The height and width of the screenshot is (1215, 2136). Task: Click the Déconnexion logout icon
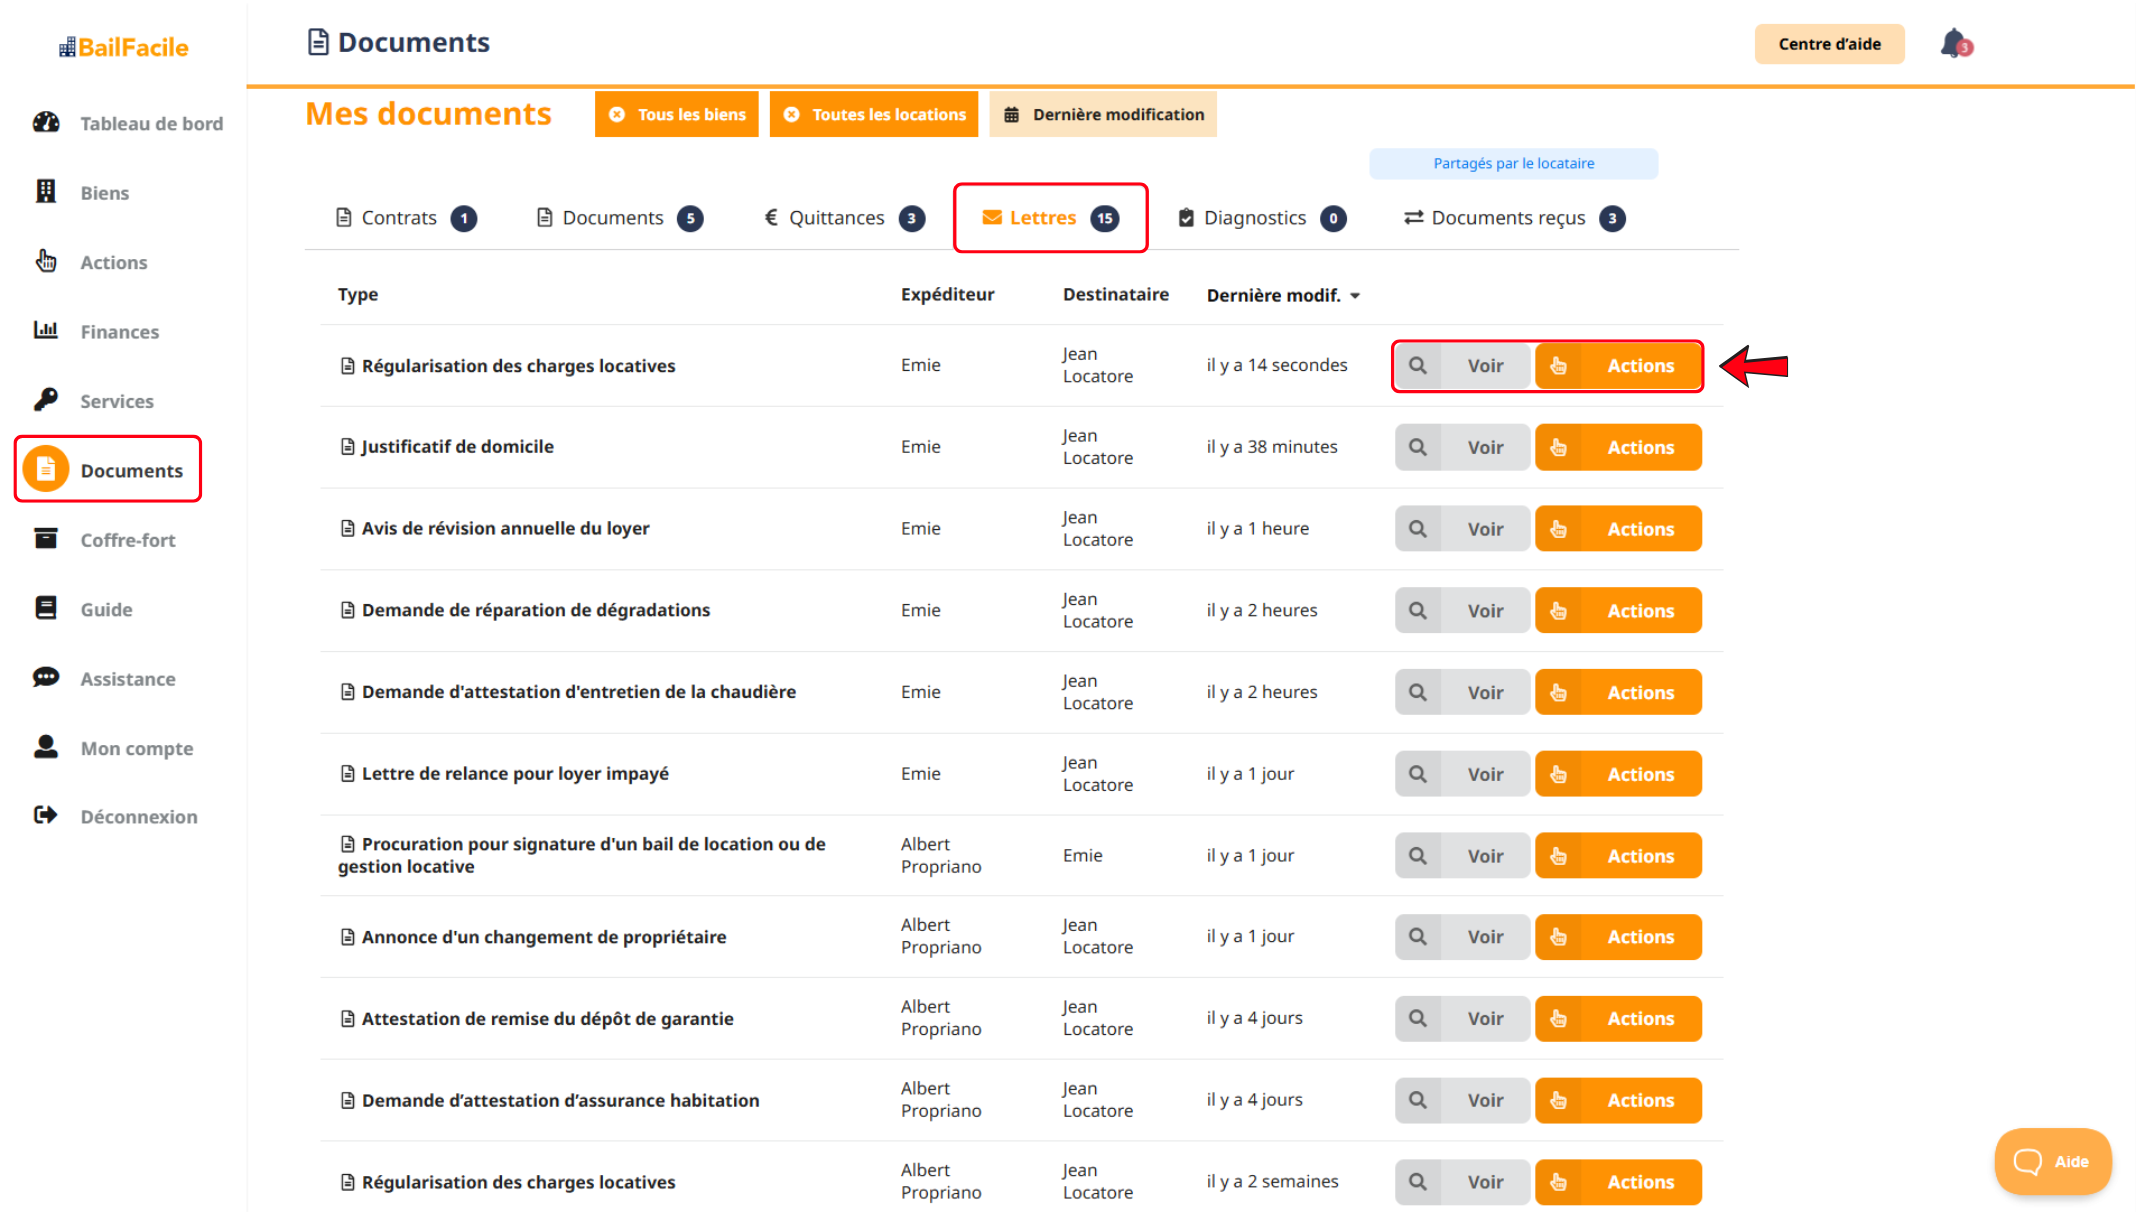pos(46,816)
